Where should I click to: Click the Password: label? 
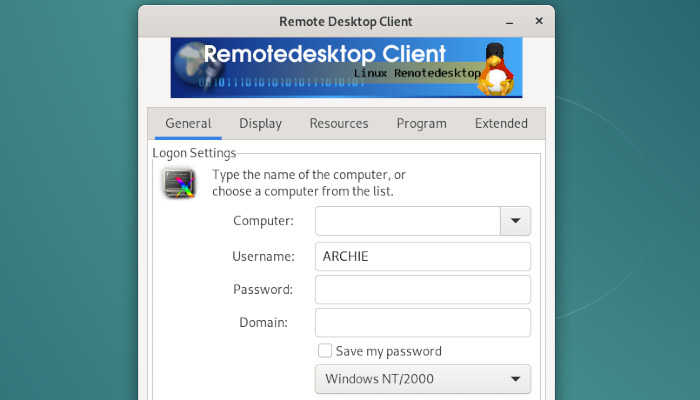(263, 289)
